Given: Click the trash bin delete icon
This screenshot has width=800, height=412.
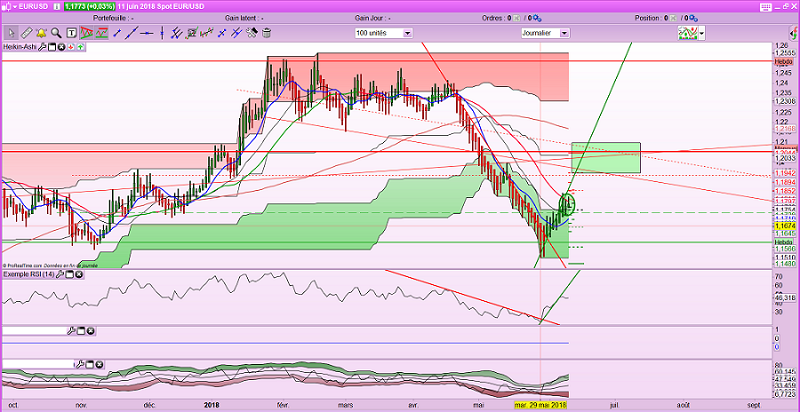Looking at the screenshot, I should (x=266, y=33).
